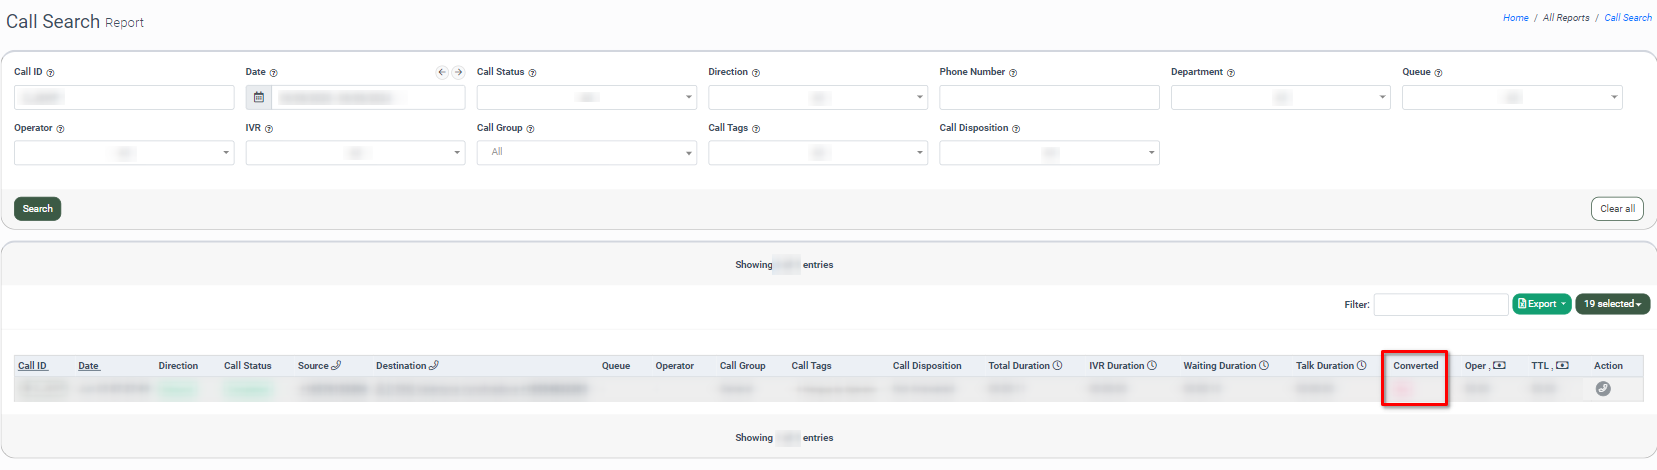This screenshot has height=470, width=1657.
Task: Open the 19 selected columns dropdown
Action: pos(1612,304)
